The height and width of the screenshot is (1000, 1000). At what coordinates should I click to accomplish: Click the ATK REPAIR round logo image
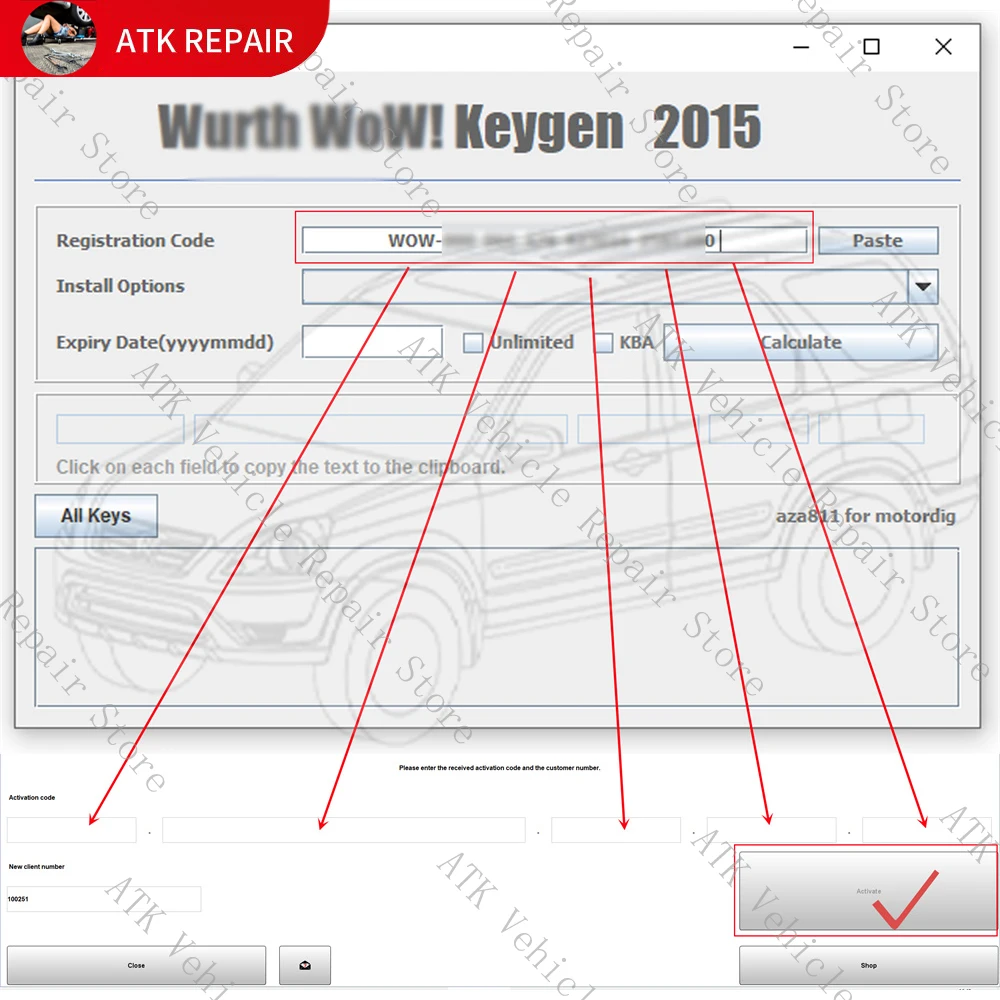[58, 38]
